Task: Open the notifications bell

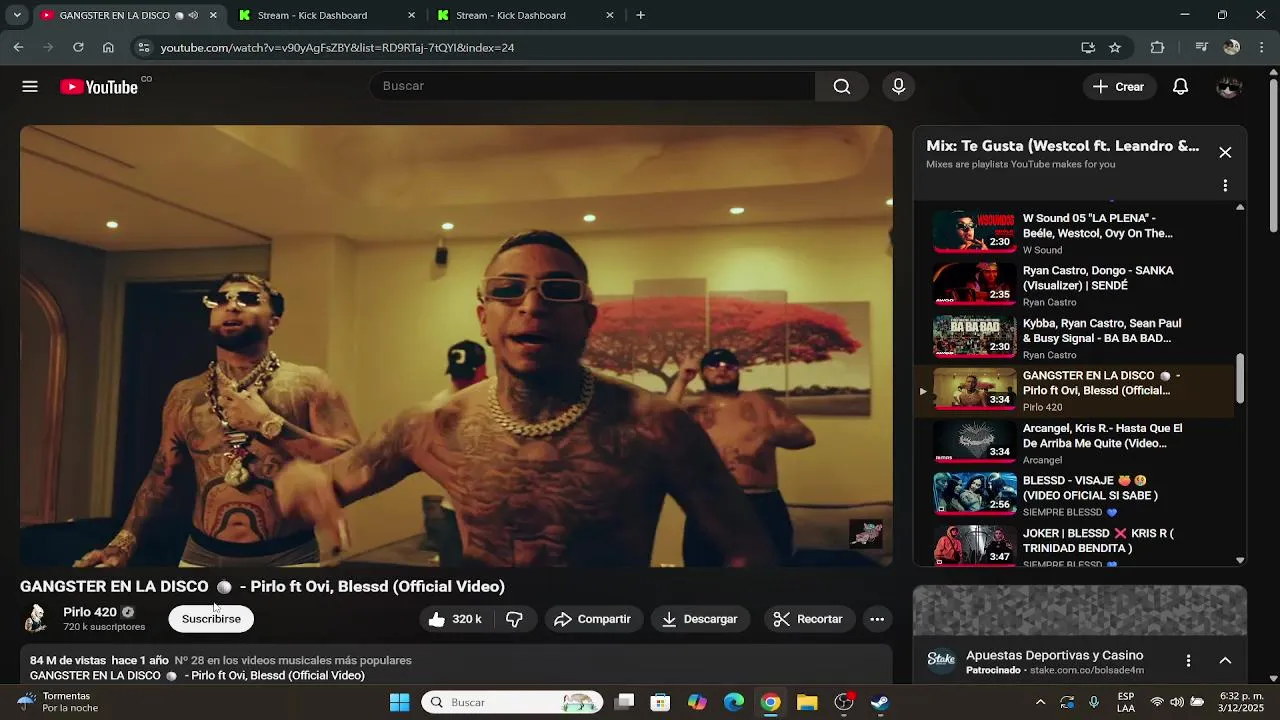Action: [x=1180, y=87]
